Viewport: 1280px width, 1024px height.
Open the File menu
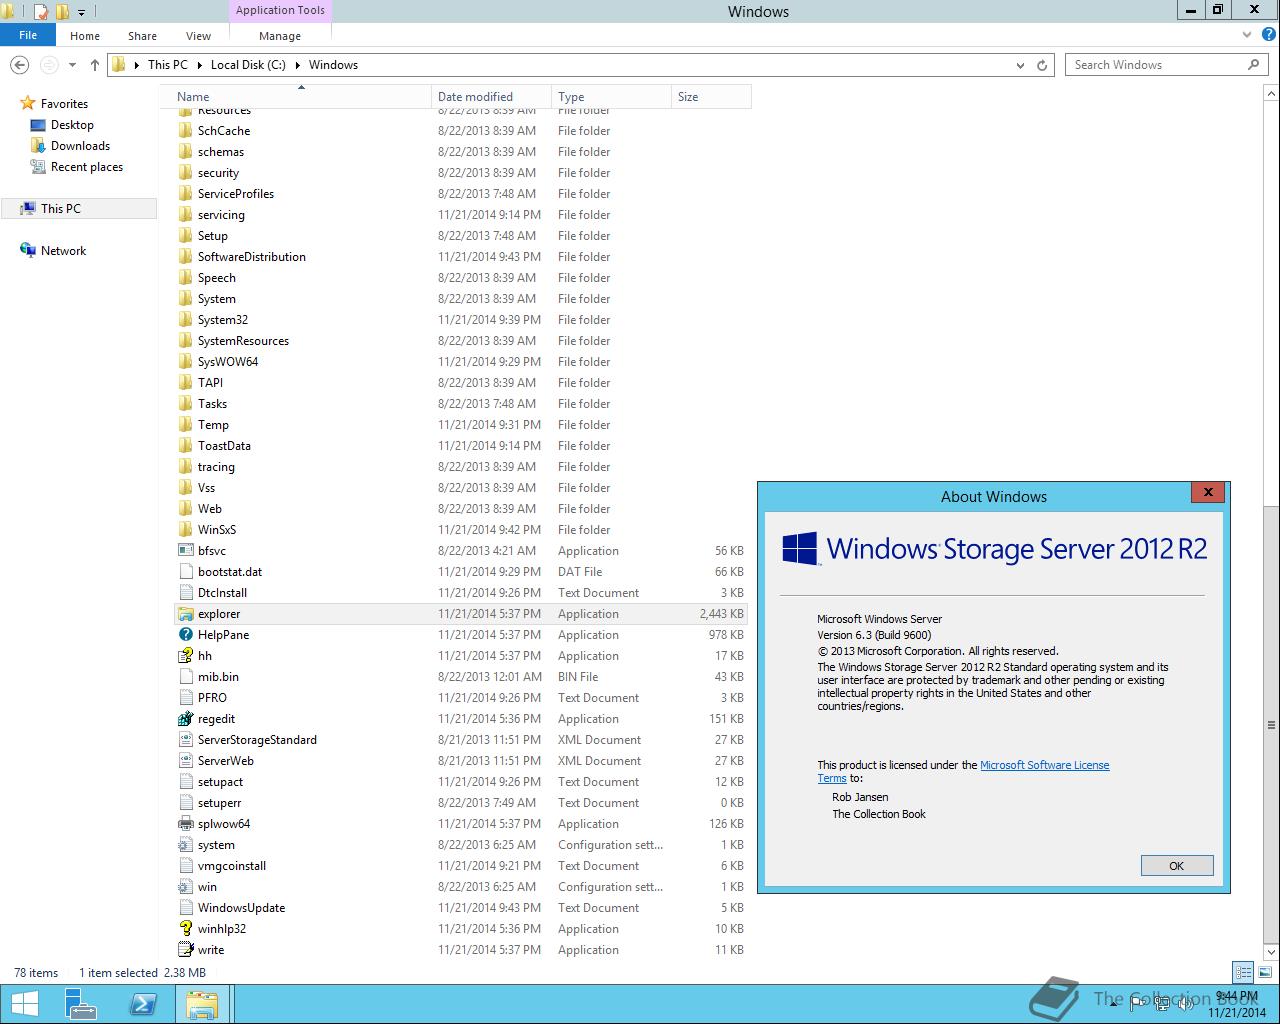pyautogui.click(x=28, y=35)
